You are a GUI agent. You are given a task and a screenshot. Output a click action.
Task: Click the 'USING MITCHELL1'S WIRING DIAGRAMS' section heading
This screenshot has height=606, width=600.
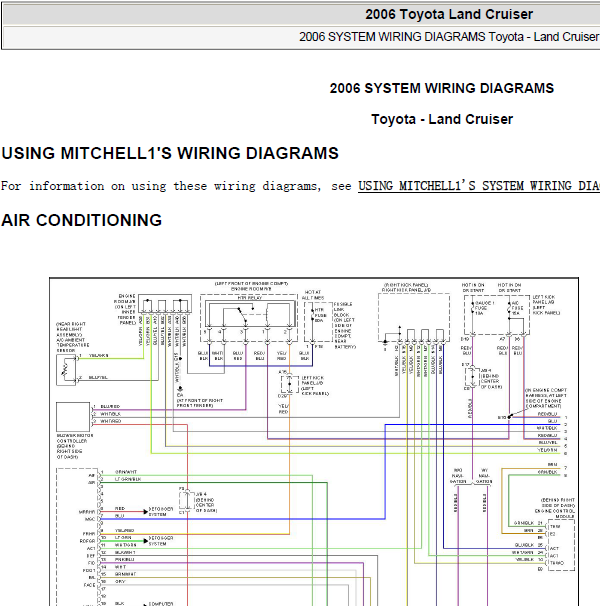[170, 153]
